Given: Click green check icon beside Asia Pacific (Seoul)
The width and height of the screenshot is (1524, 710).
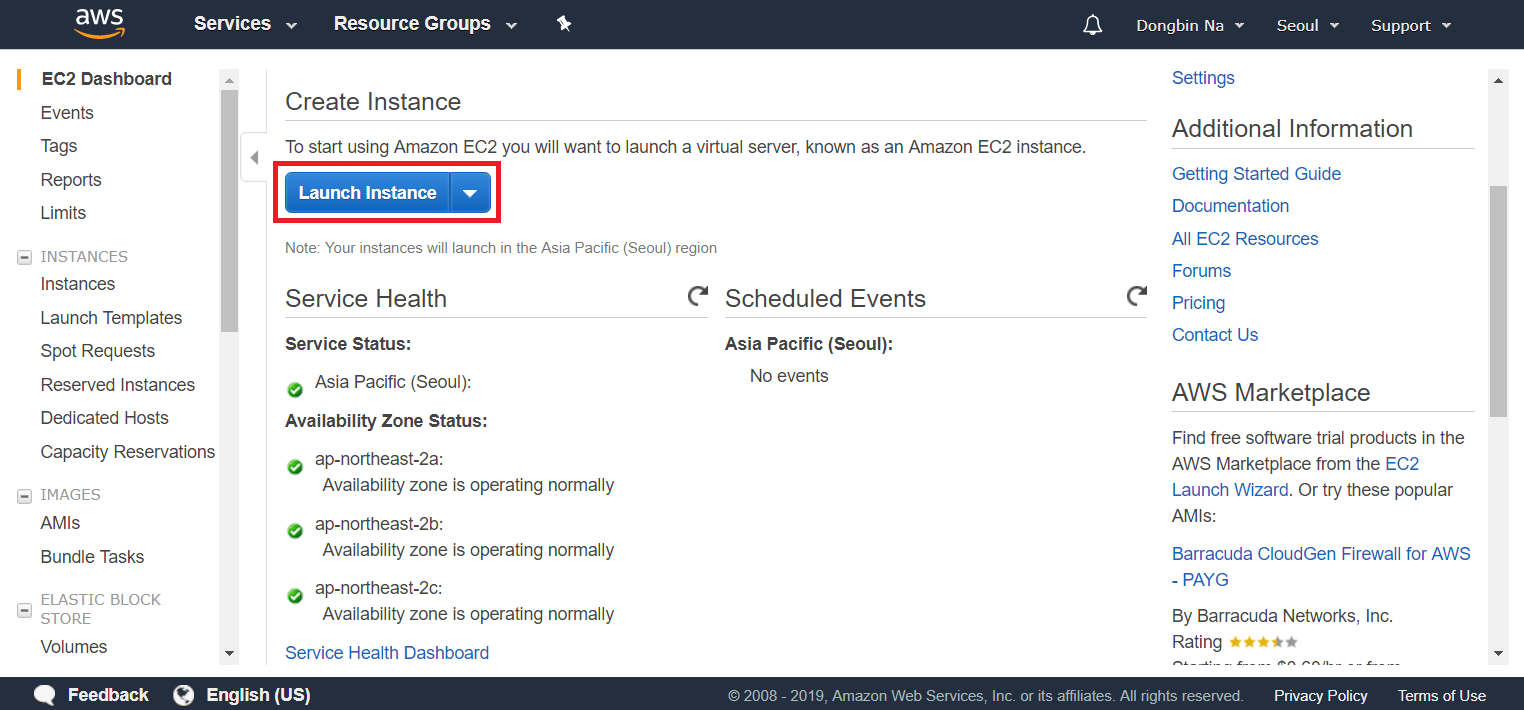Looking at the screenshot, I should click(295, 390).
